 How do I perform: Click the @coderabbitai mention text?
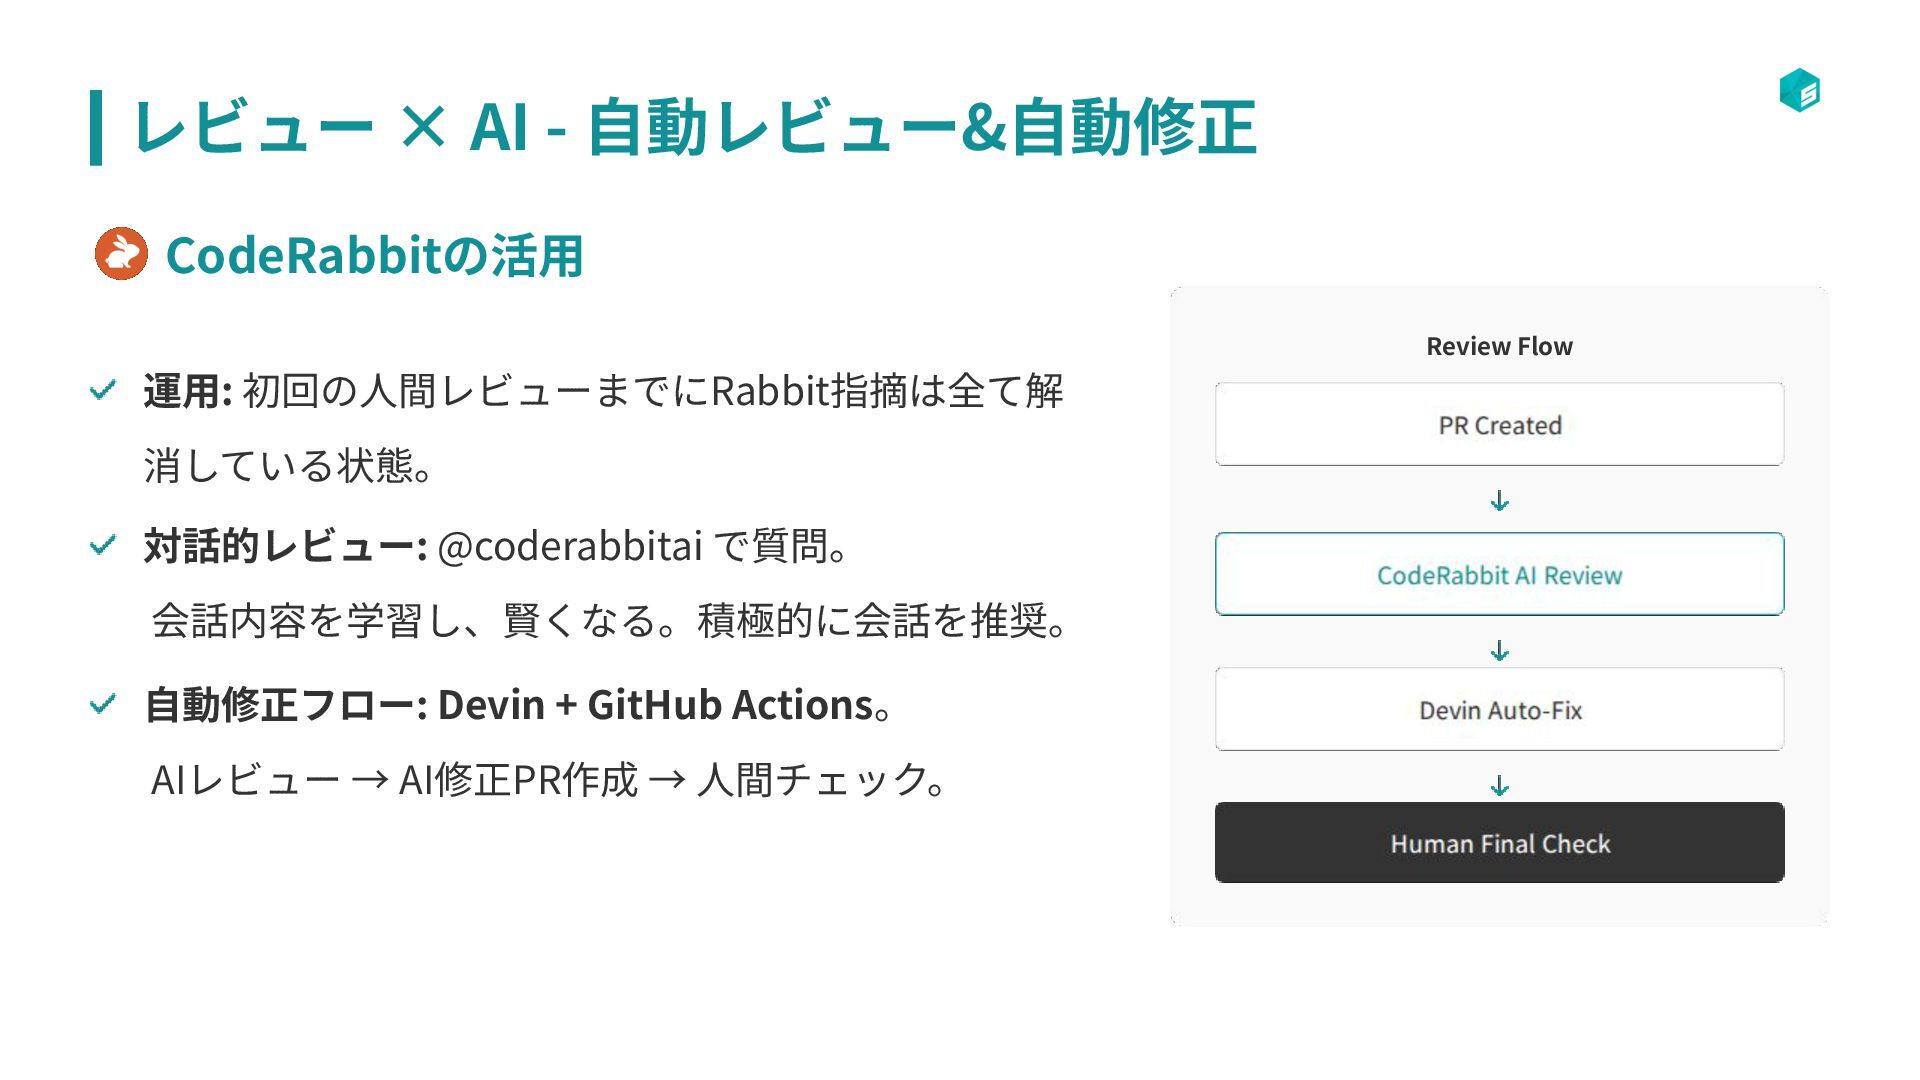570,546
